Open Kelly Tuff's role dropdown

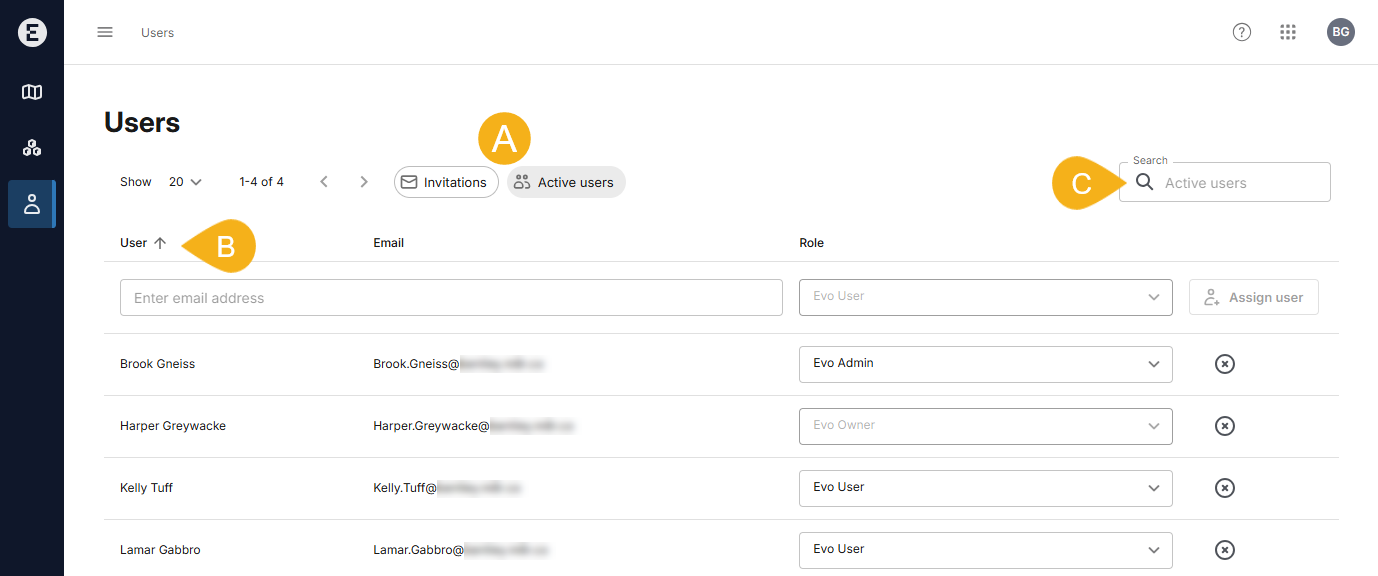[985, 488]
